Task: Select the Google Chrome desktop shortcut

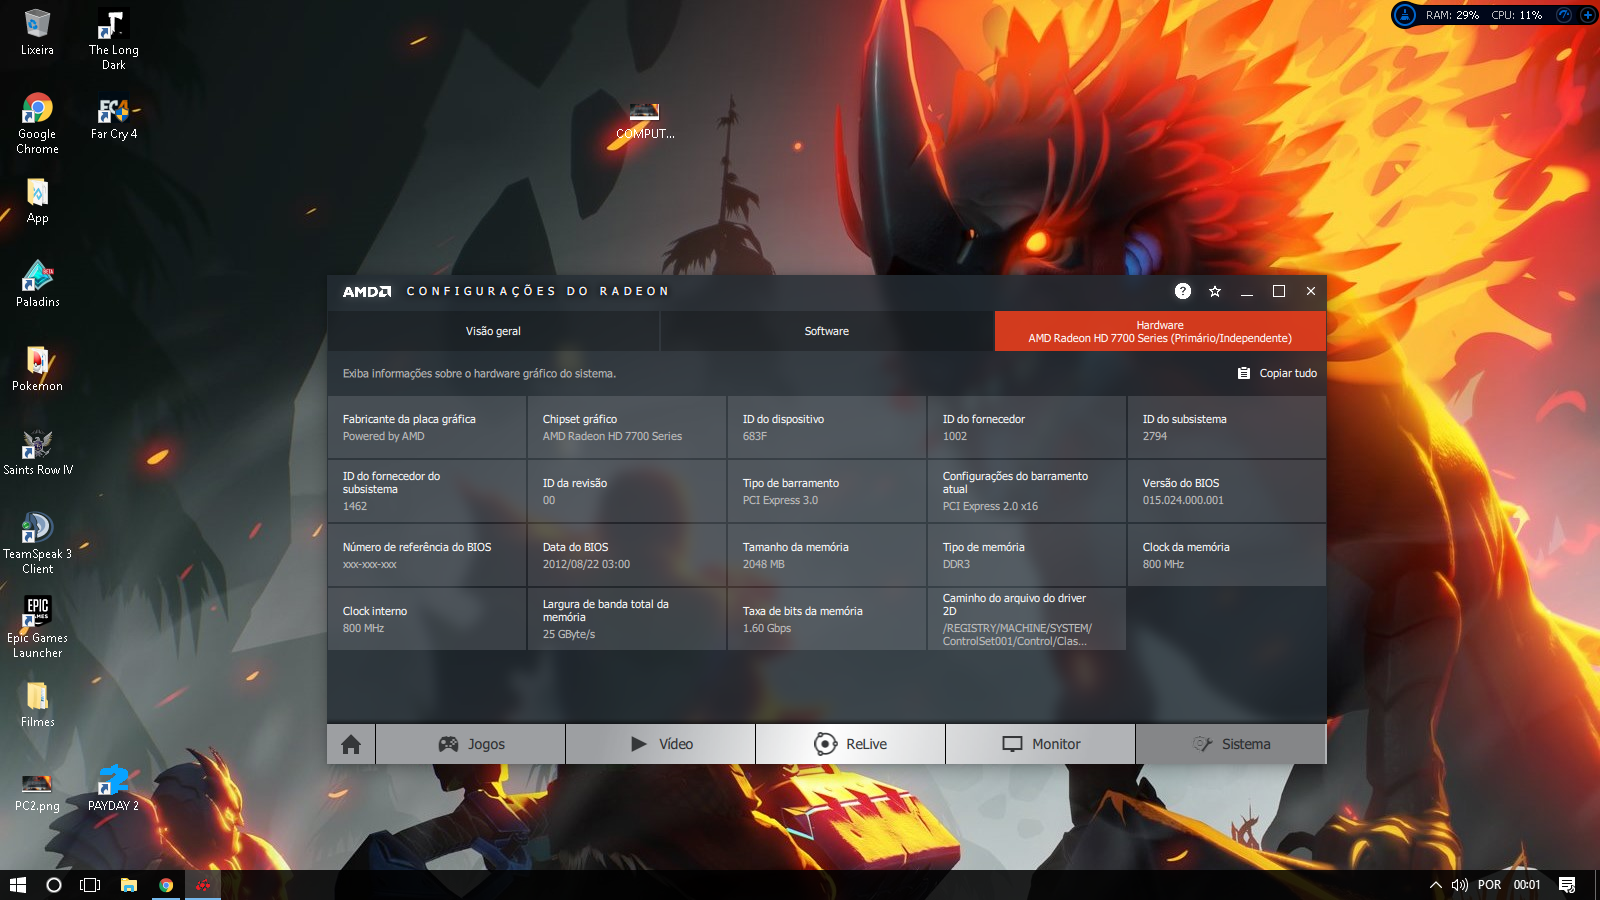Action: pyautogui.click(x=37, y=124)
